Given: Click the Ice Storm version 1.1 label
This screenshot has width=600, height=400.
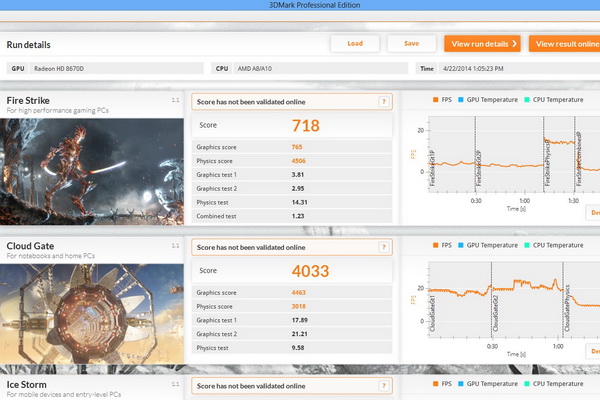Looking at the screenshot, I should 175,384.
